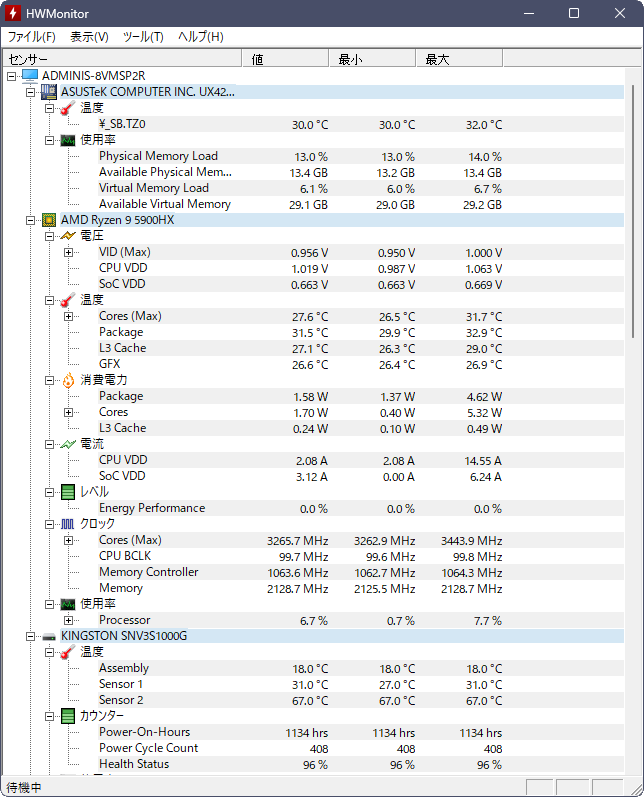Expand the VID (Max) voltage entry
Viewport: 644px width, 797px height.
69,252
